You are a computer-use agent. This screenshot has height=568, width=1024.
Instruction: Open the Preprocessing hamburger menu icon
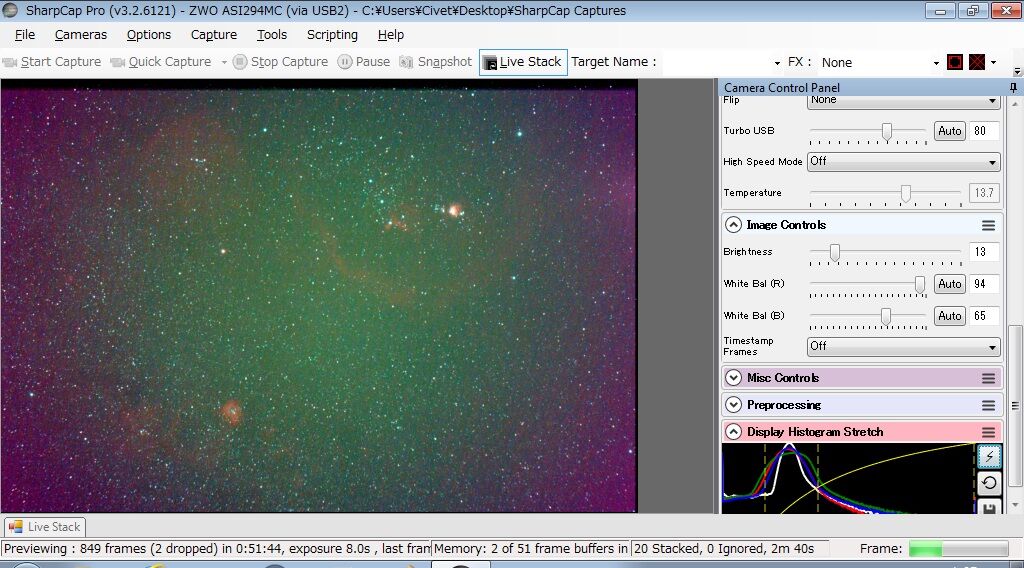pyautogui.click(x=988, y=405)
